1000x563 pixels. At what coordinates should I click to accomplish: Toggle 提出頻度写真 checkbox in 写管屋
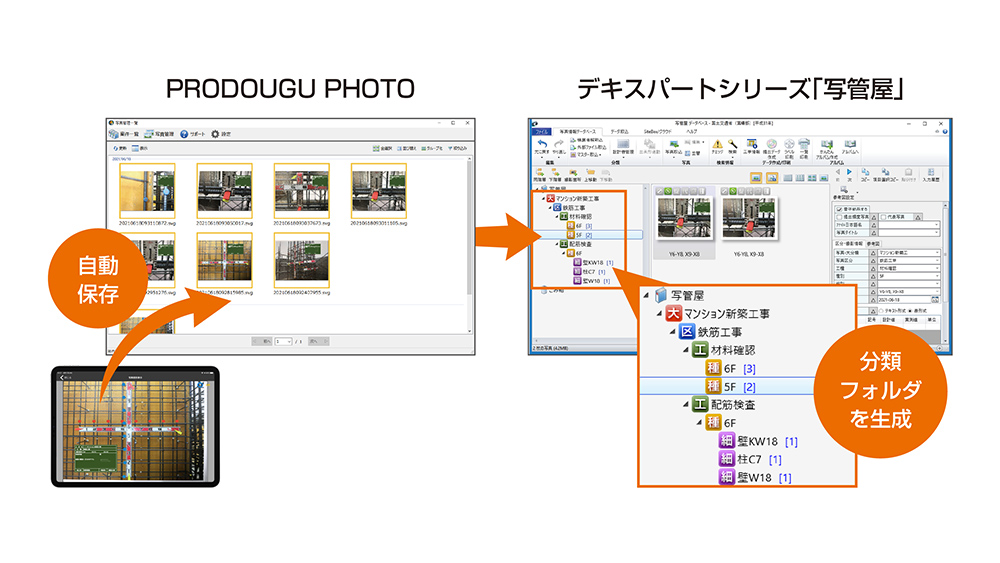pyautogui.click(x=839, y=217)
